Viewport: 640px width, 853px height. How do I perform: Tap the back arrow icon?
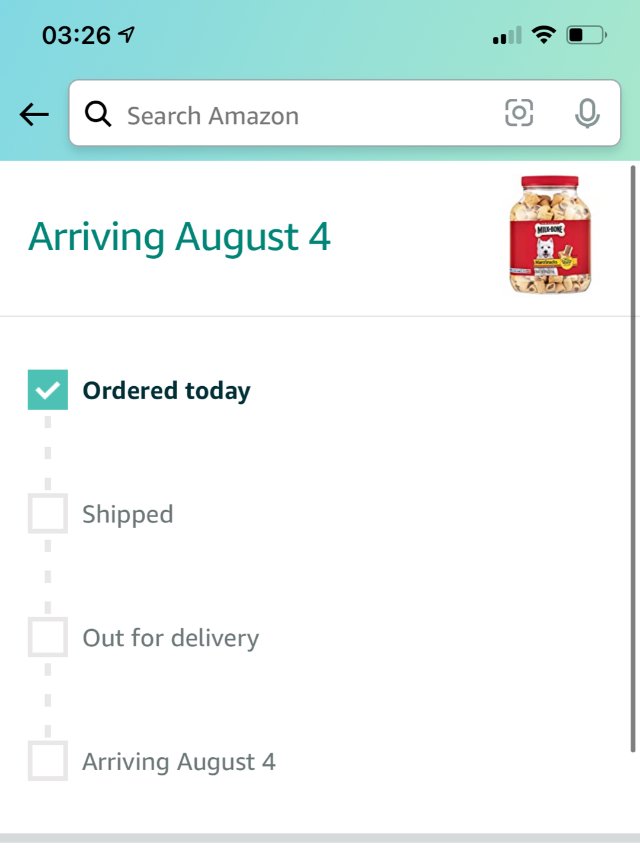tap(34, 115)
